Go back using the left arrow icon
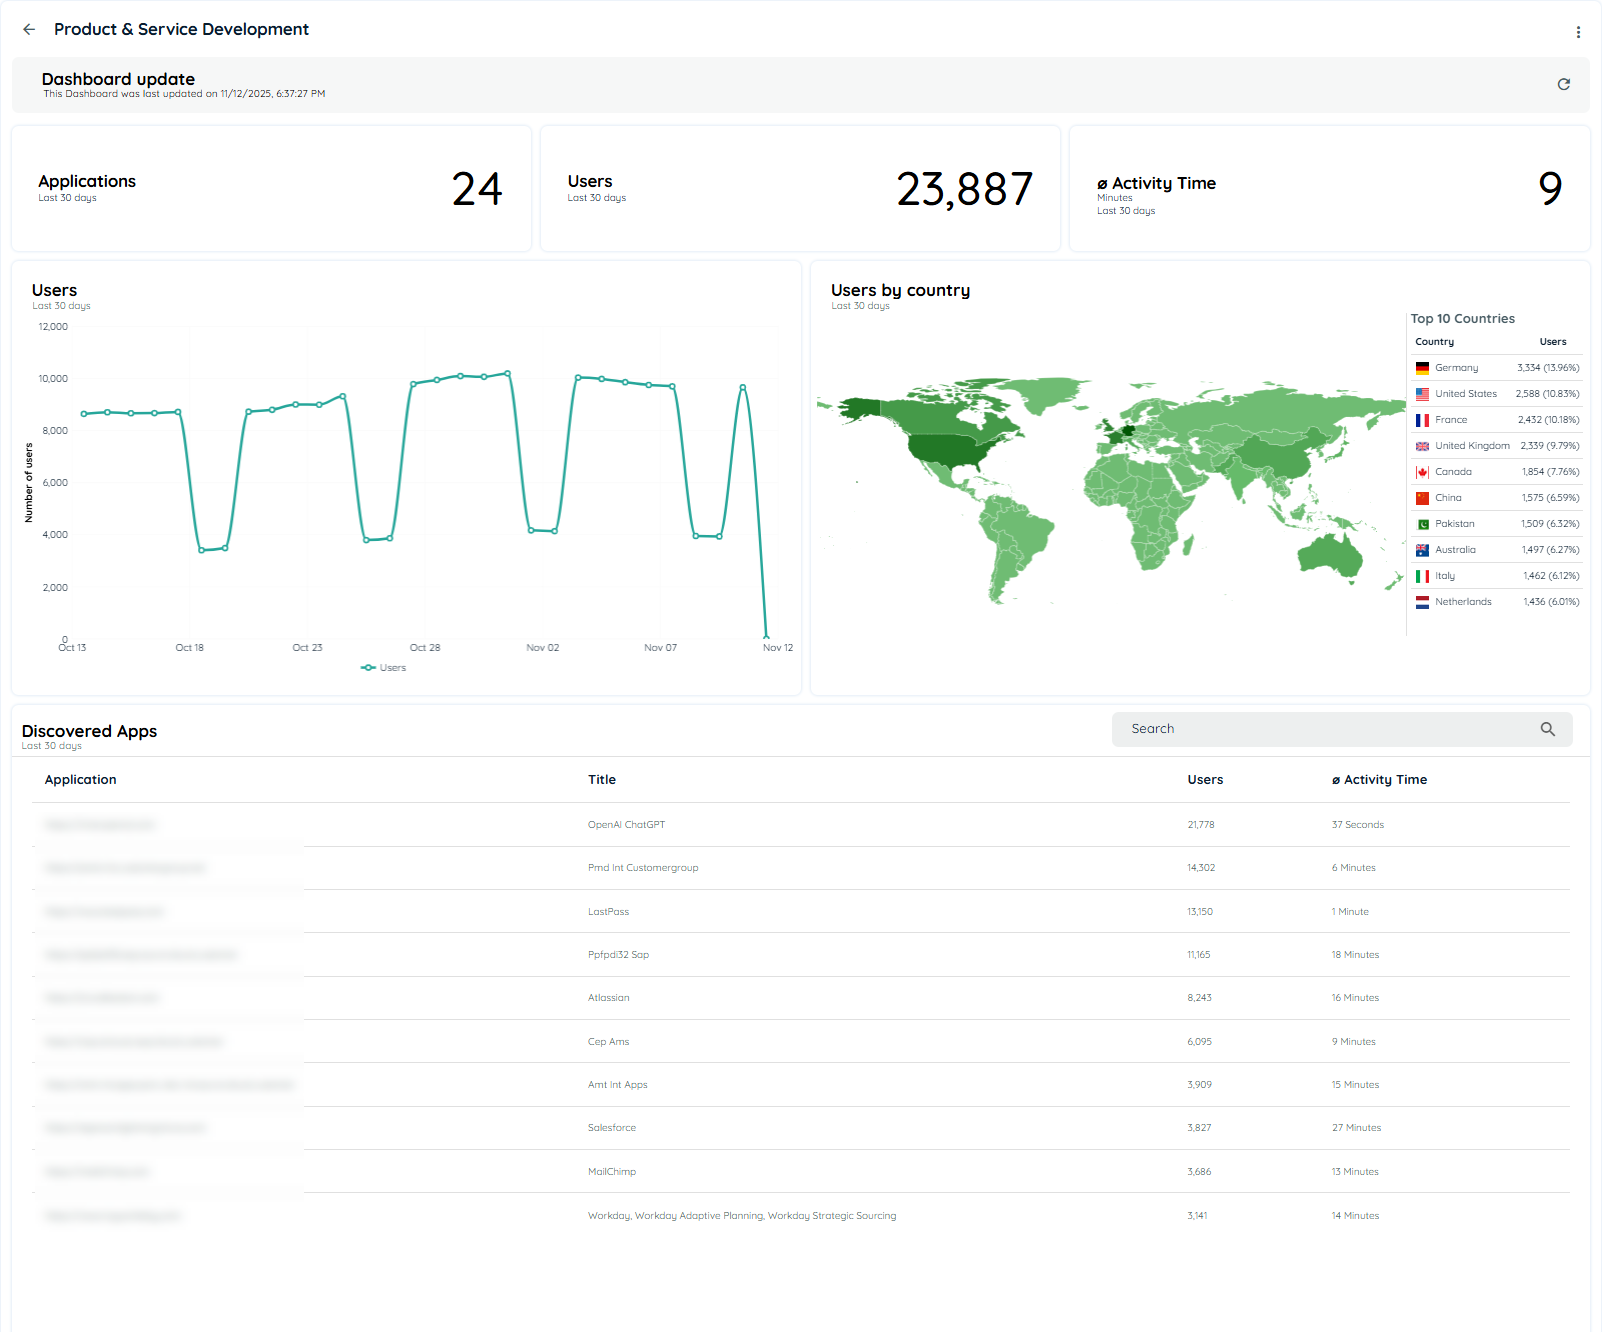The height and width of the screenshot is (1332, 1602). coord(28,29)
